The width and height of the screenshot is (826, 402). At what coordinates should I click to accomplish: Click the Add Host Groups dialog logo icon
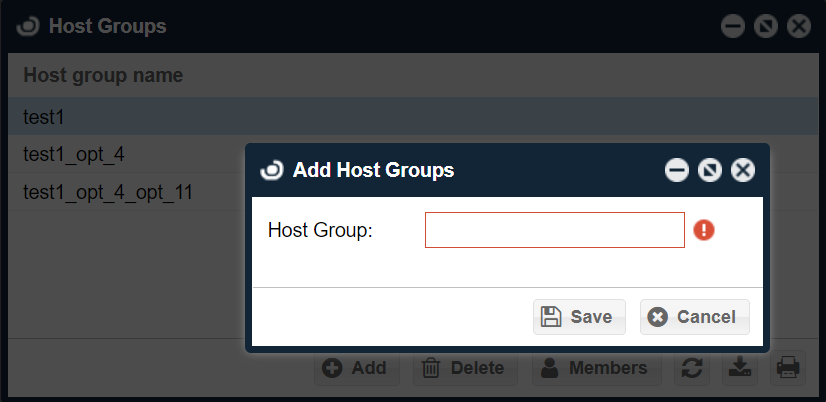[x=272, y=170]
